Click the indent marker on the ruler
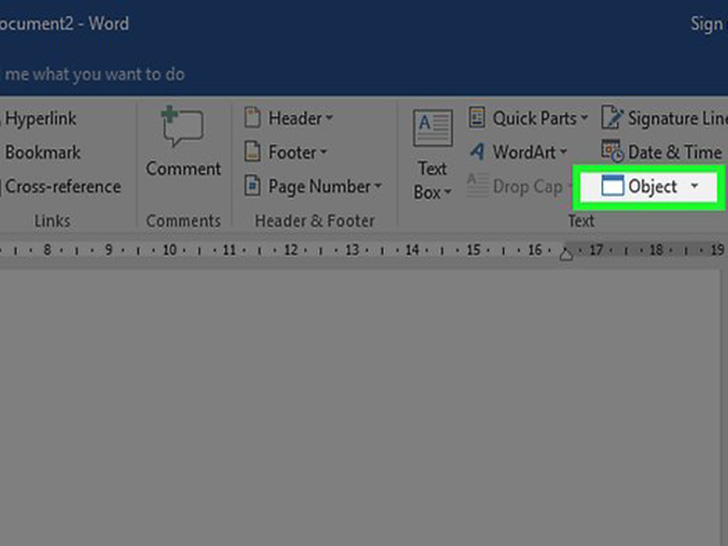 tap(566, 254)
